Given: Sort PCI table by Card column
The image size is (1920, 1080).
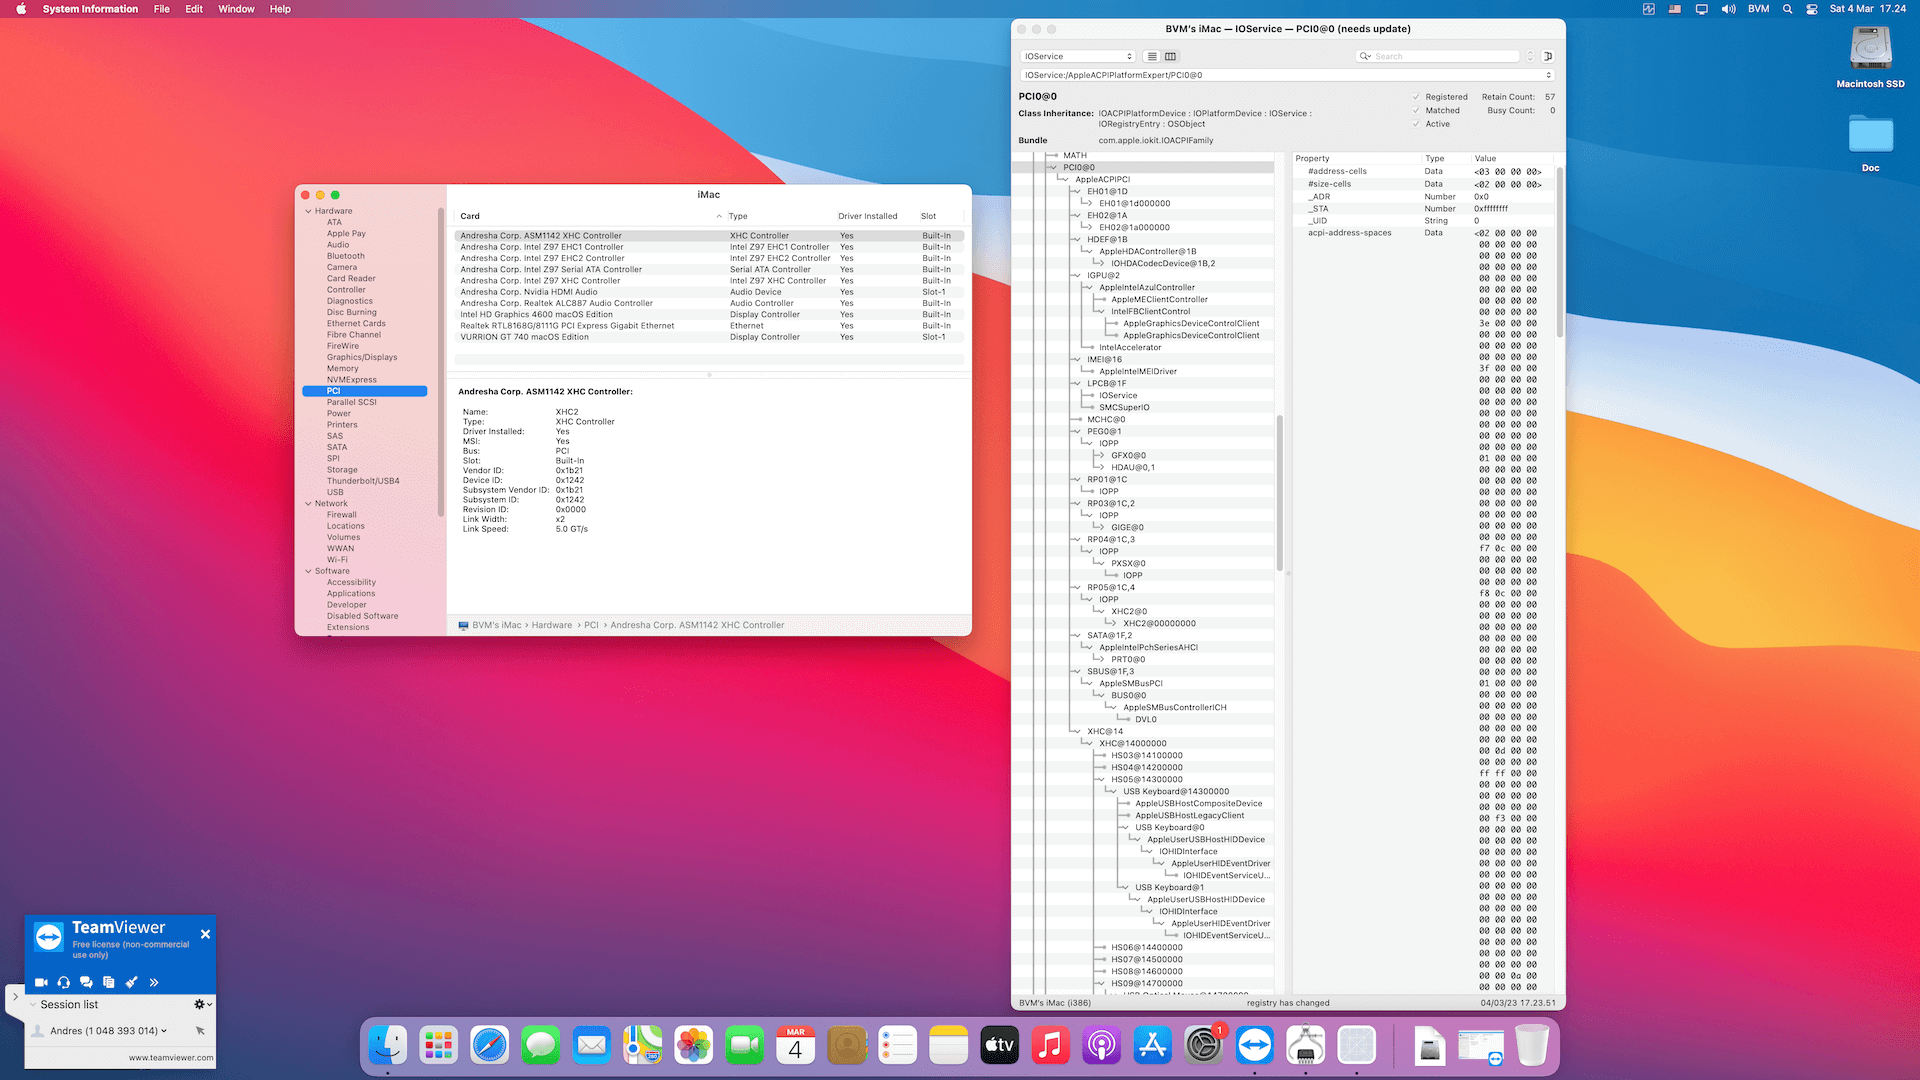Looking at the screenshot, I should point(590,216).
